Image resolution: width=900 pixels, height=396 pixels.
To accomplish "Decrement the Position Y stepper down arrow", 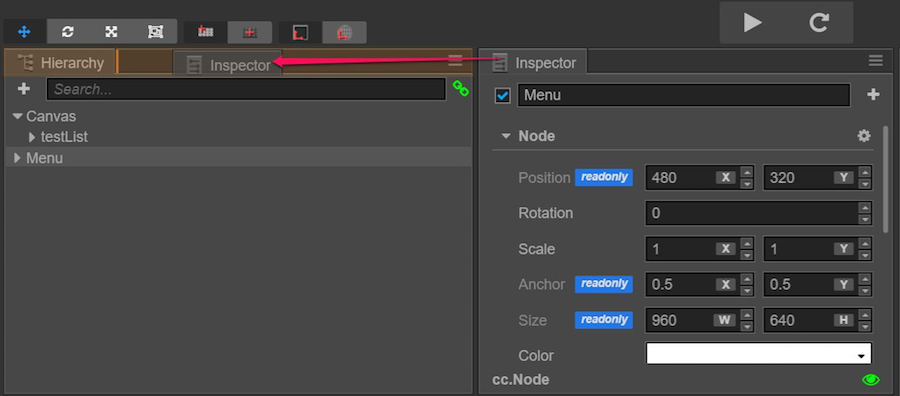I will coord(865,184).
